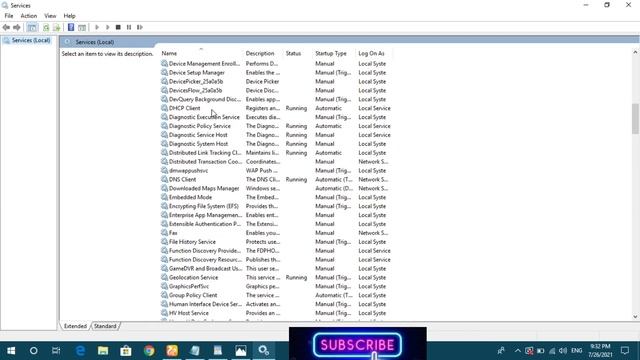Image resolution: width=640 pixels, height=360 pixels.
Task: Select the Fax service row
Action: (276, 233)
